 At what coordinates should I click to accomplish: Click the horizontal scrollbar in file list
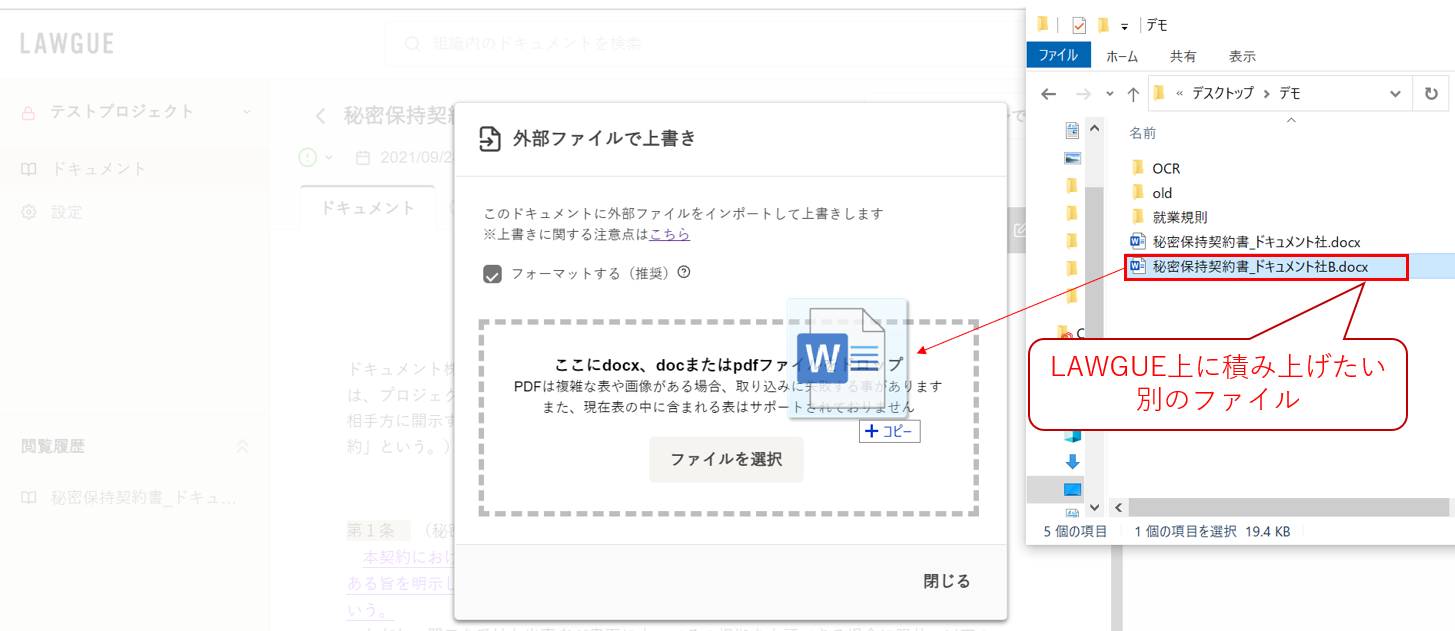1280,507
